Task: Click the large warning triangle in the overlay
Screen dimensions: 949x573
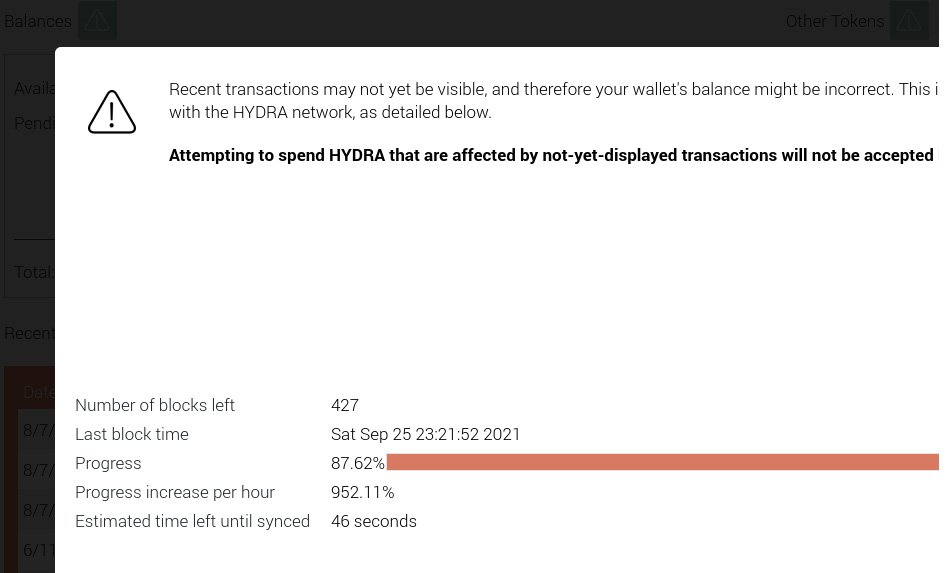Action: (112, 113)
